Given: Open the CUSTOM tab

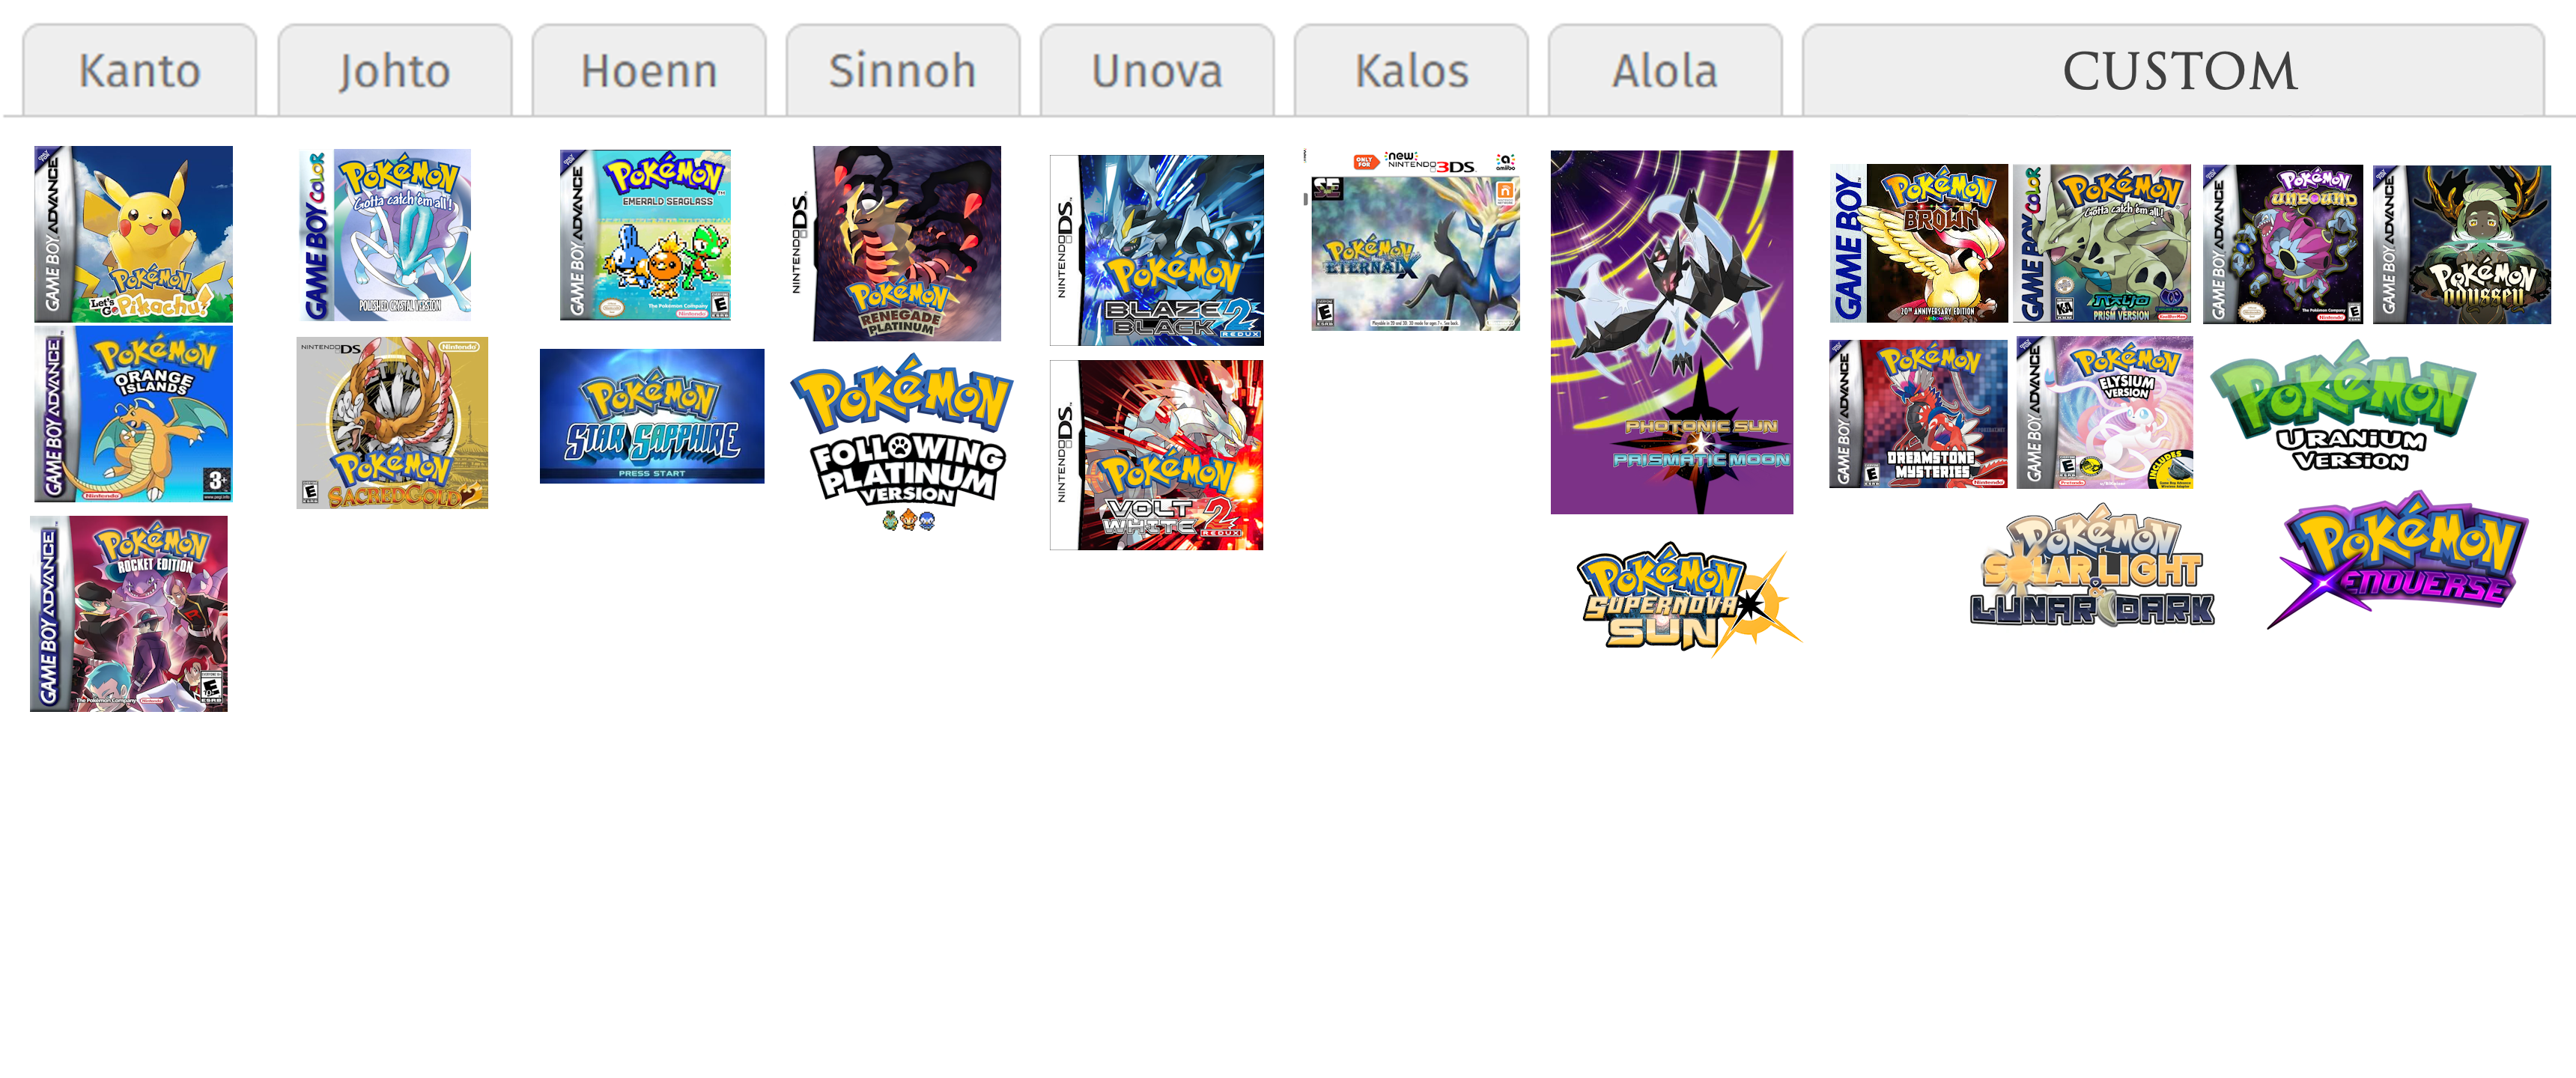Looking at the screenshot, I should (x=2173, y=71).
